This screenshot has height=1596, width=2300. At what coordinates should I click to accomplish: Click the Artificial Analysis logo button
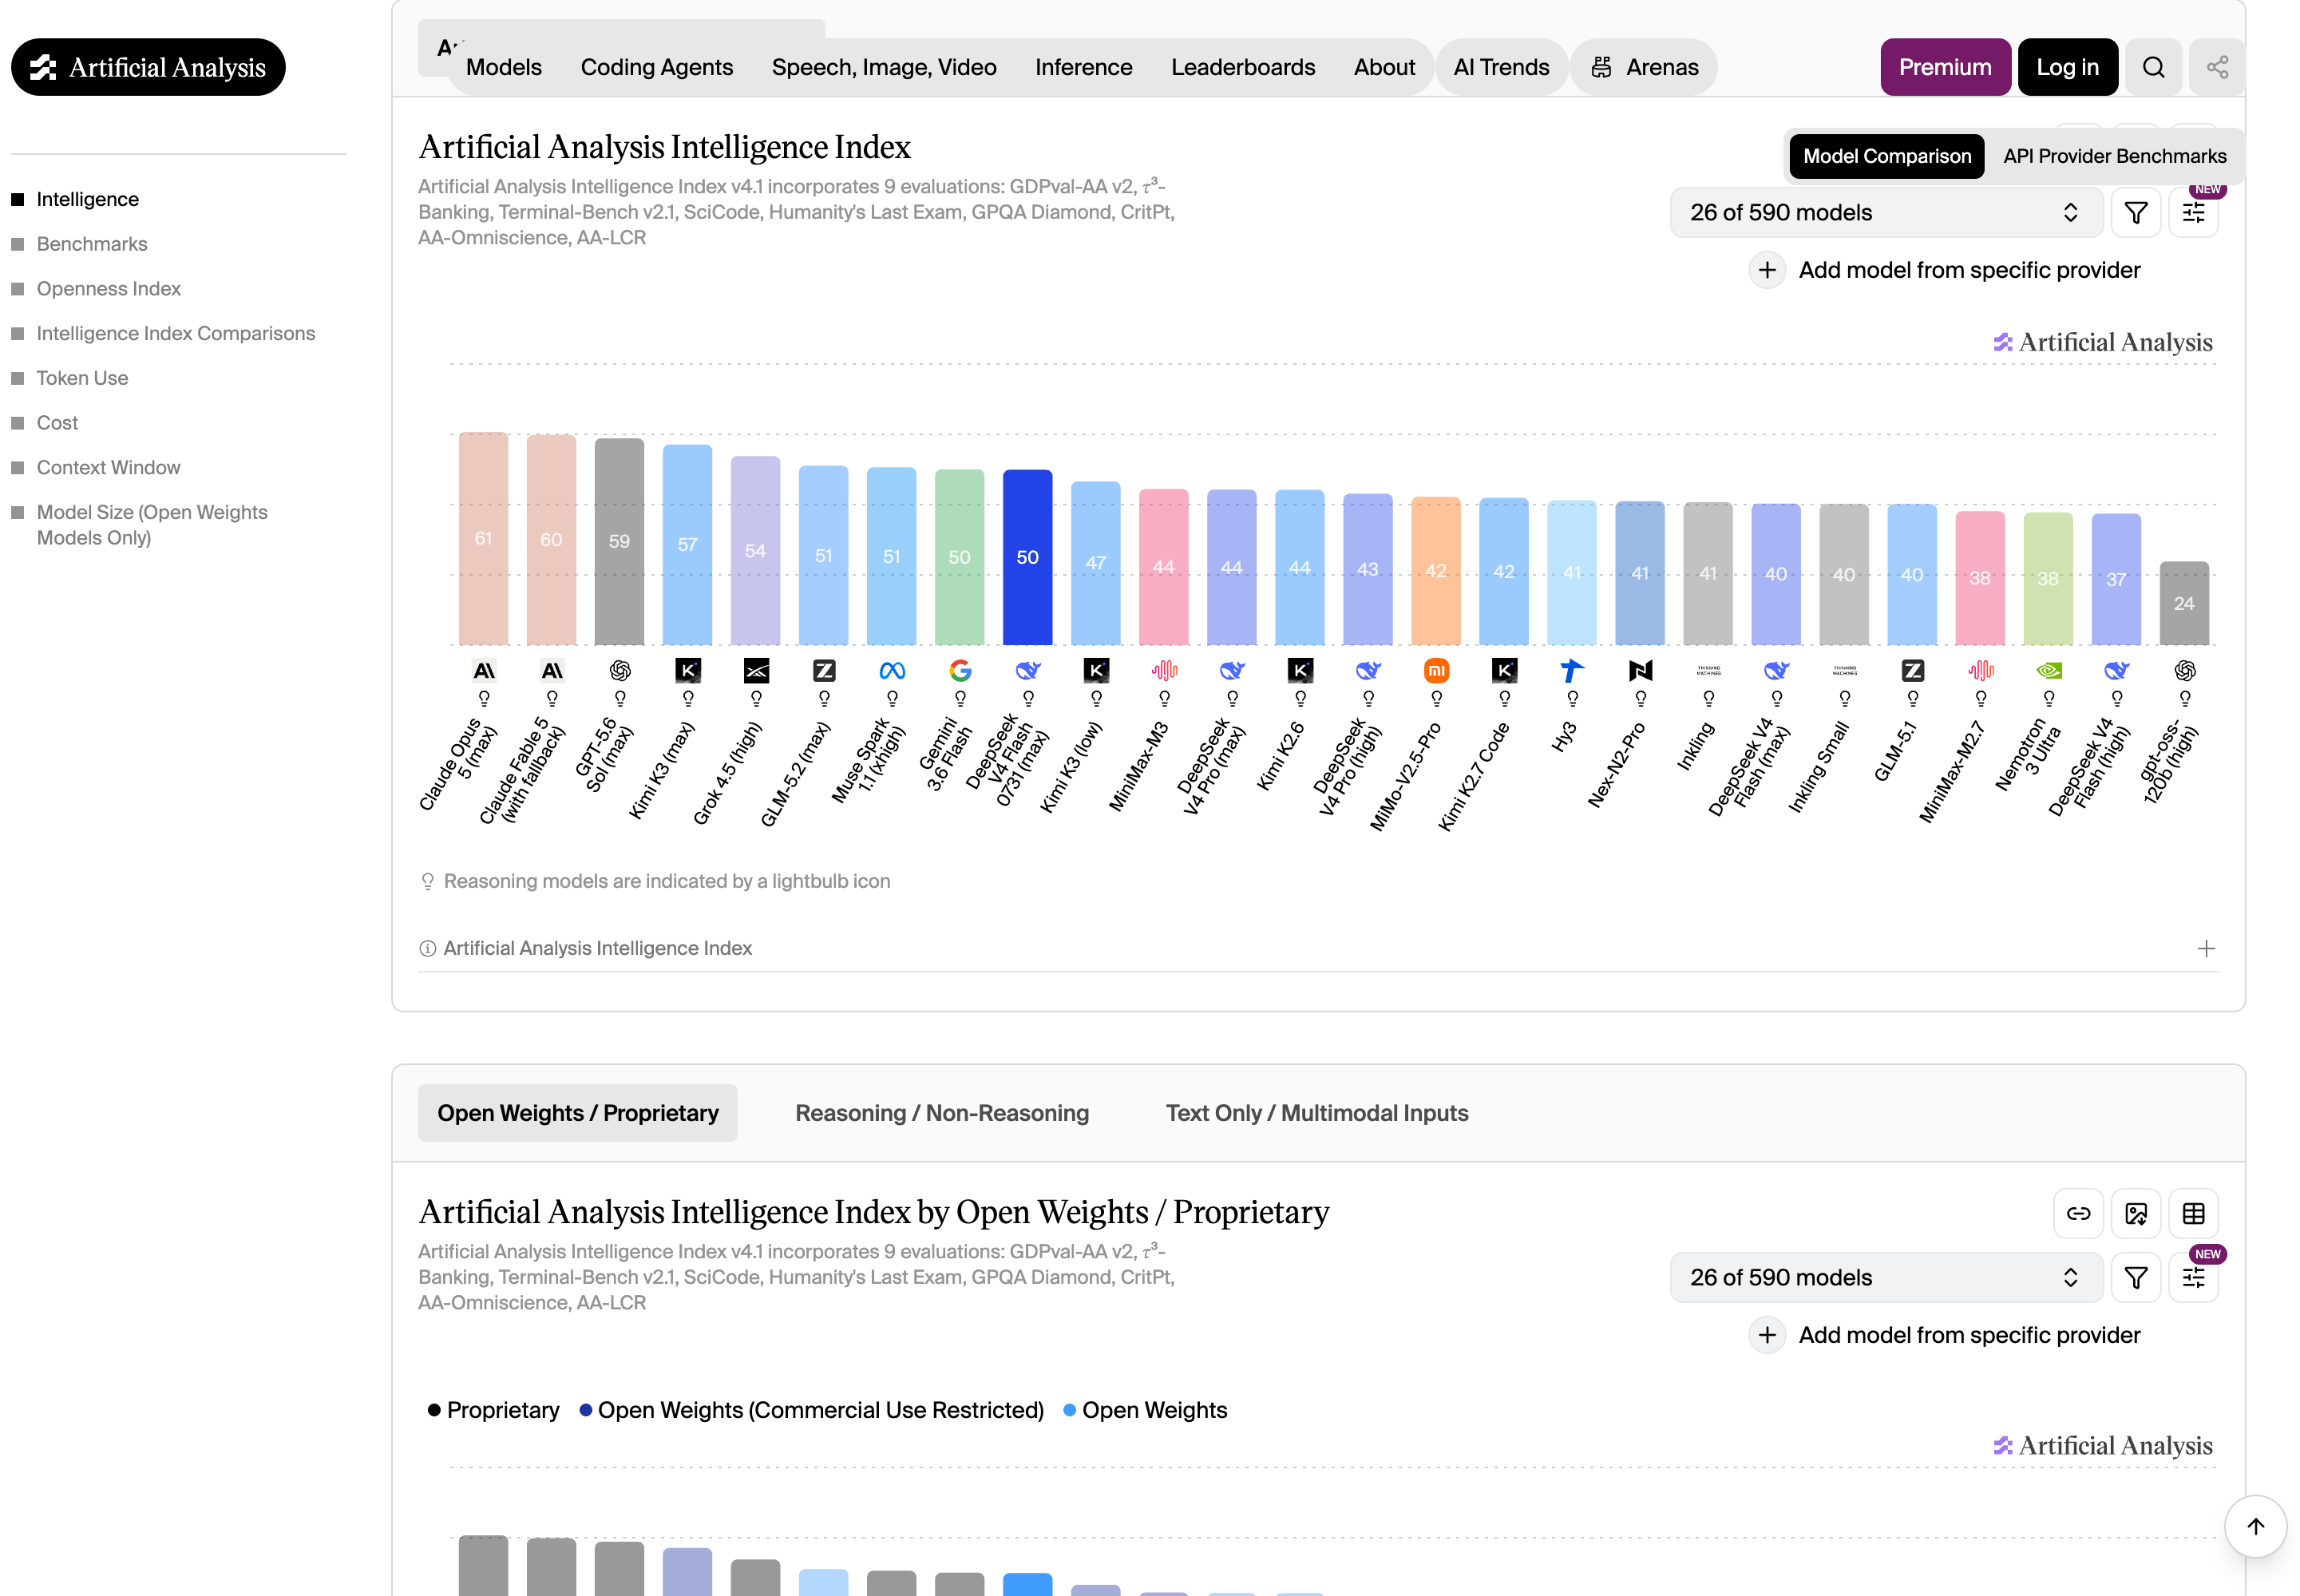click(148, 67)
